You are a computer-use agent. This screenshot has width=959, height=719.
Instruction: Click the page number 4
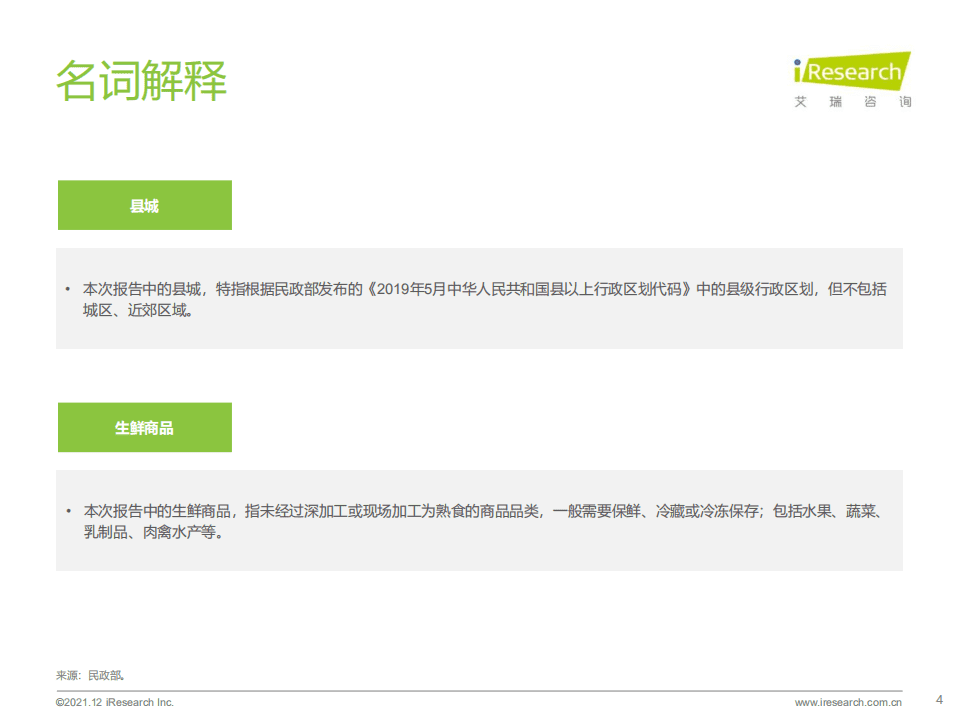(x=938, y=701)
